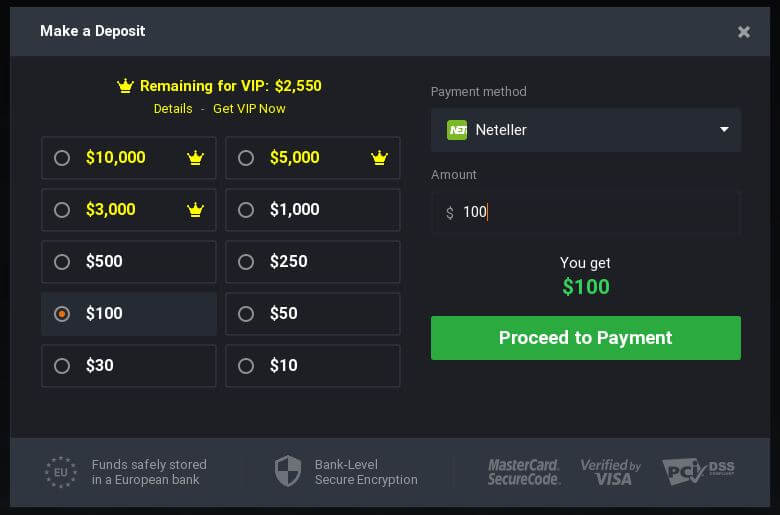Viewport: 780px width, 515px height.
Task: Click the crown icon in the $3,000 option
Action: pos(195,210)
